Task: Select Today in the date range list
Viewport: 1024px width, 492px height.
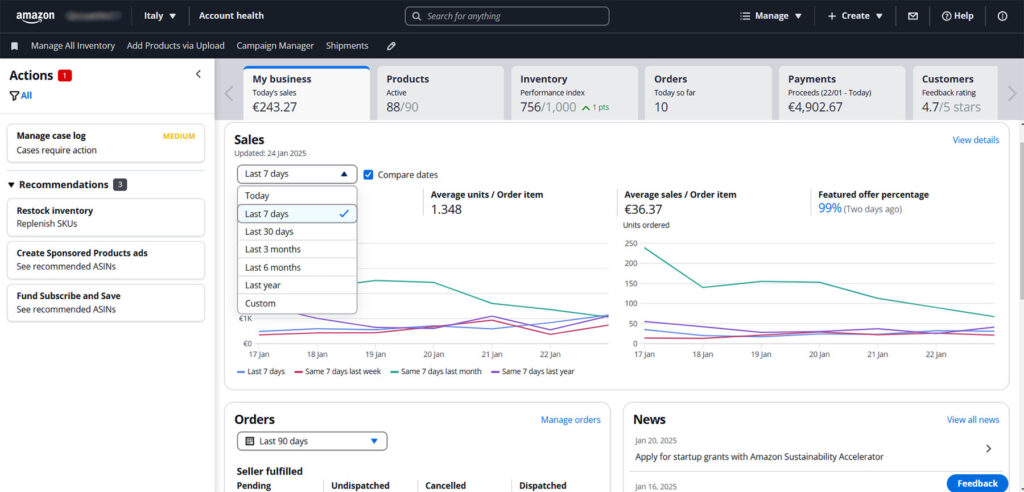Action: coord(297,195)
